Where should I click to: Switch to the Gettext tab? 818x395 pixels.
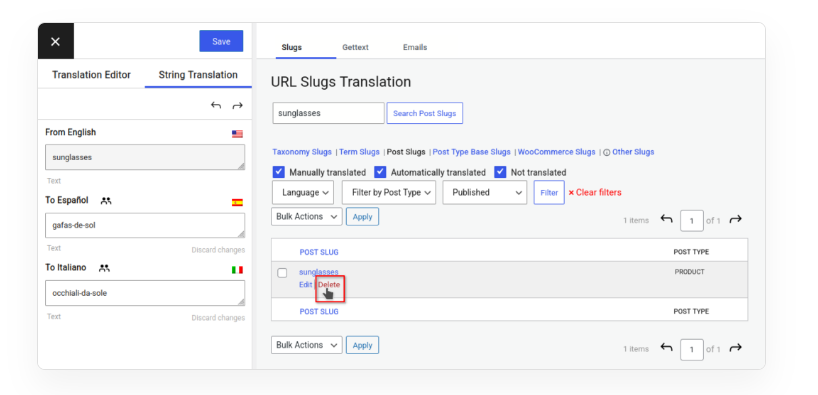click(355, 47)
